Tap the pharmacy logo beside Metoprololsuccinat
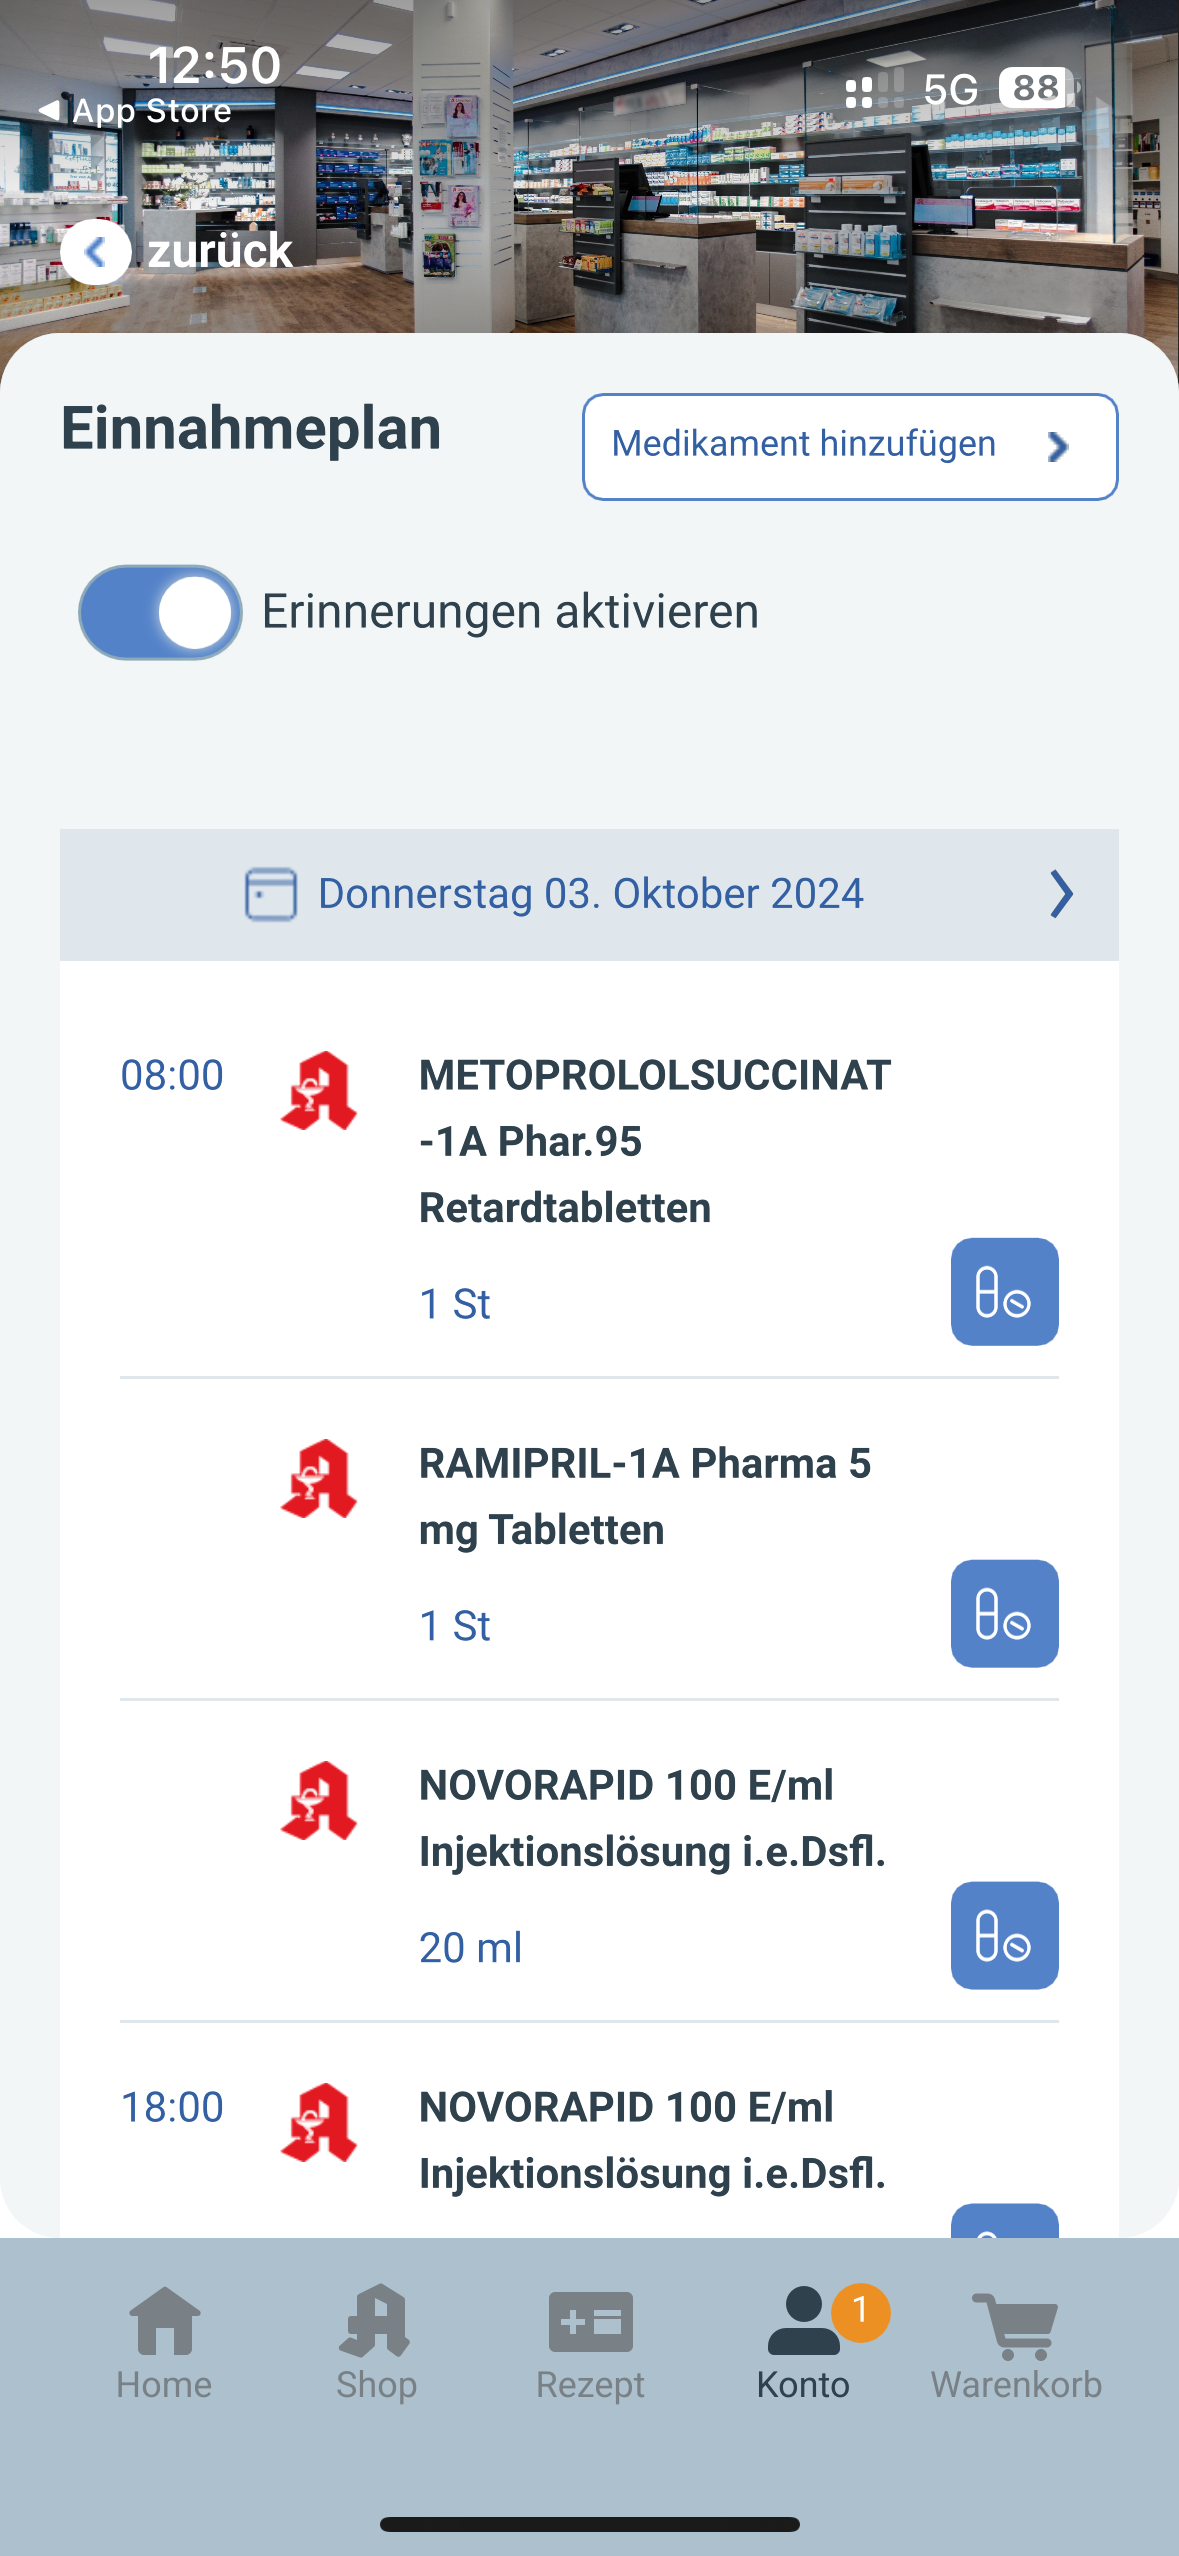The width and height of the screenshot is (1179, 2556). click(x=319, y=1091)
